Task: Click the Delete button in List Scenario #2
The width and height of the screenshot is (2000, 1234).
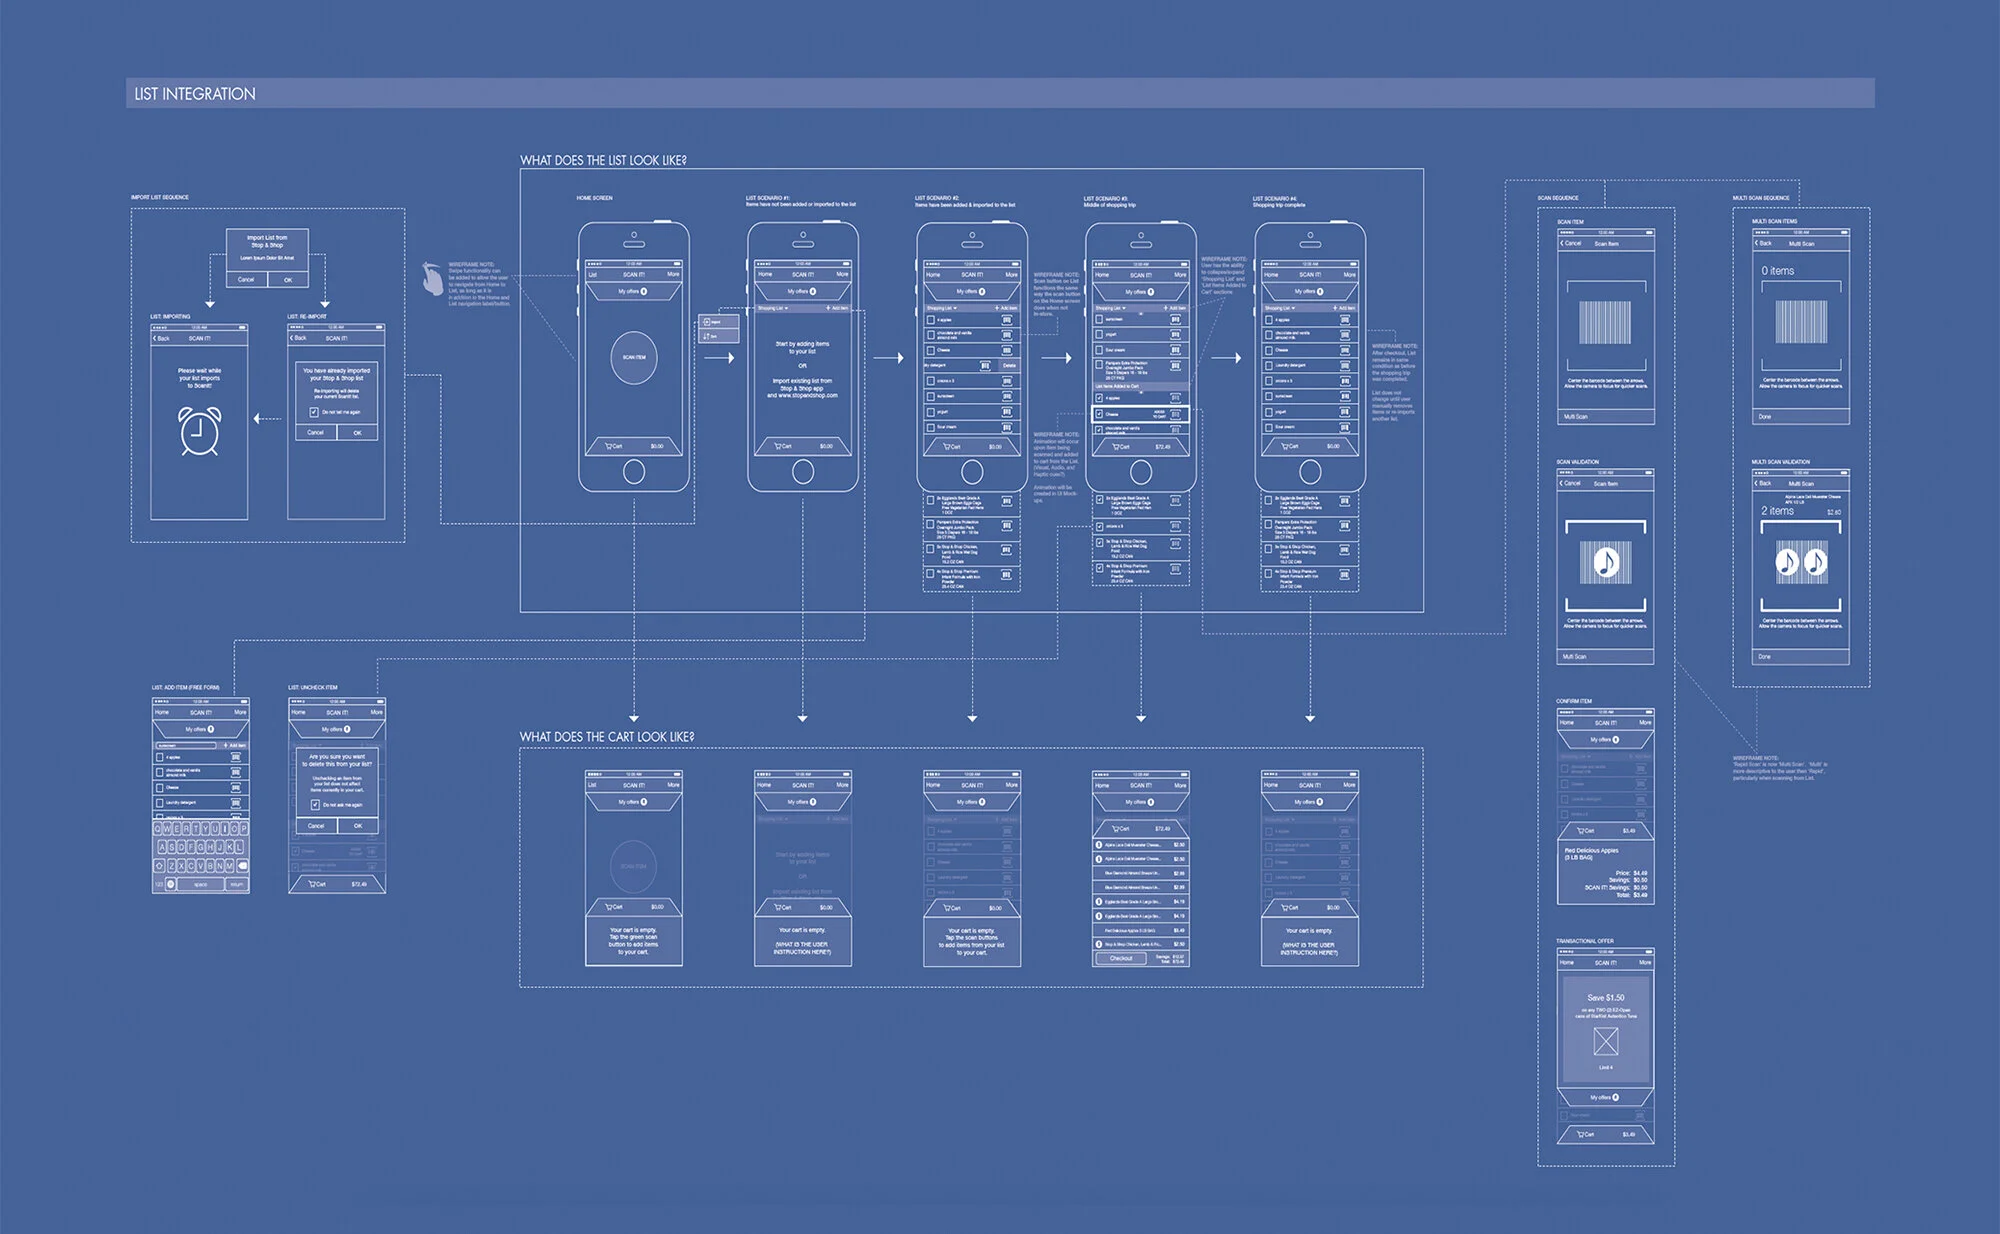Action: pyautogui.click(x=1009, y=366)
